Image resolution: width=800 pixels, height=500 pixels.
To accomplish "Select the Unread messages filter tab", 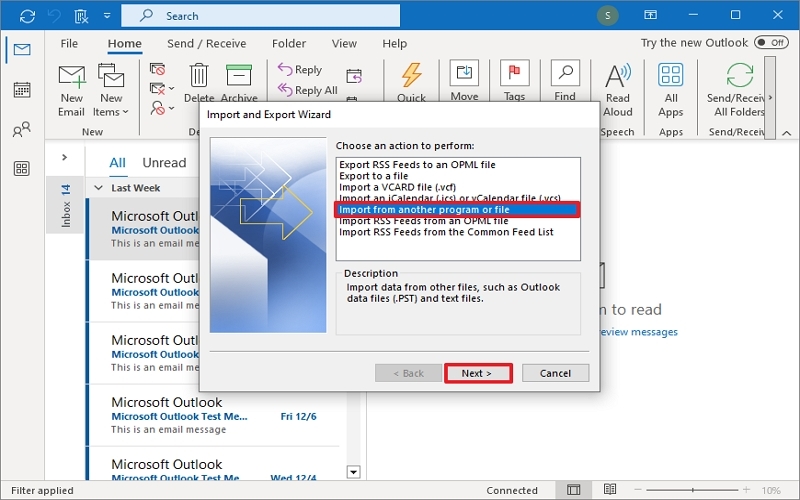I will tap(164, 163).
